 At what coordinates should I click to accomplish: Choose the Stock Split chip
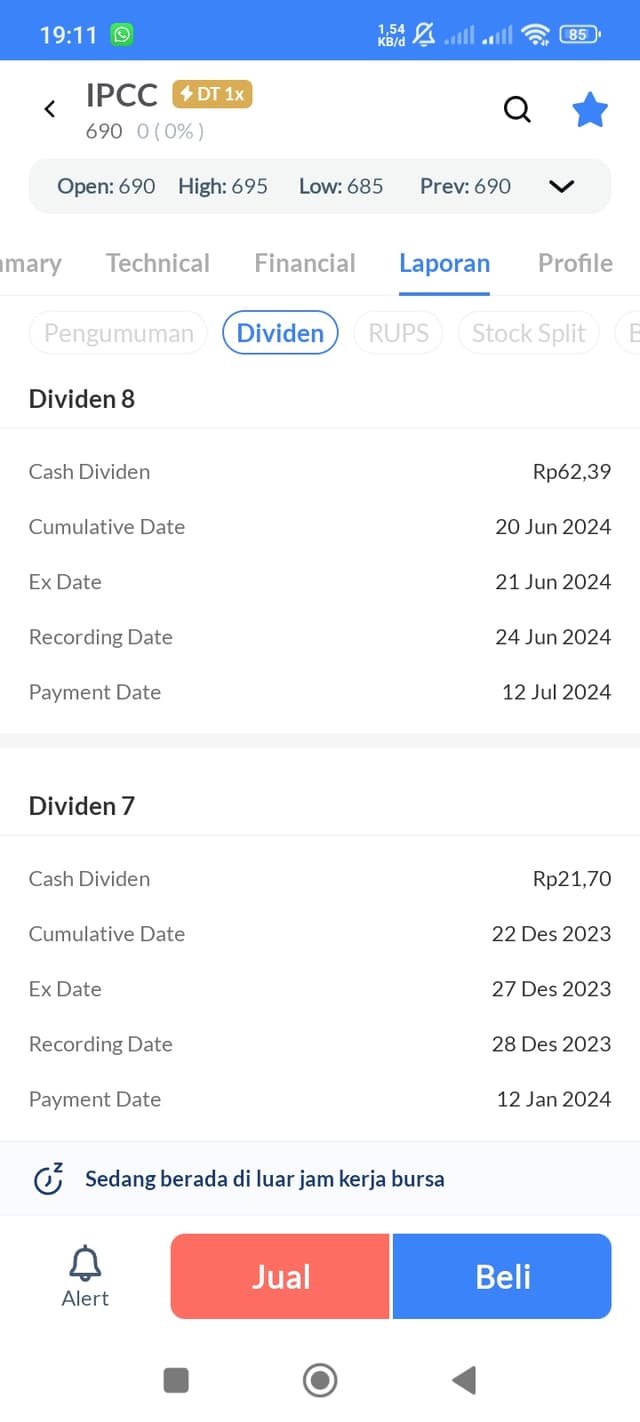[x=528, y=333]
